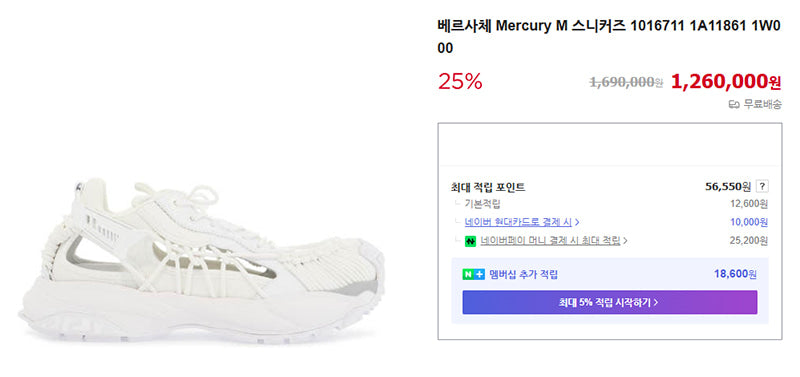Open the 네이버페이 머니 결제 시 최대 적립 link
Screen dimensions: 800x377
[550, 241]
